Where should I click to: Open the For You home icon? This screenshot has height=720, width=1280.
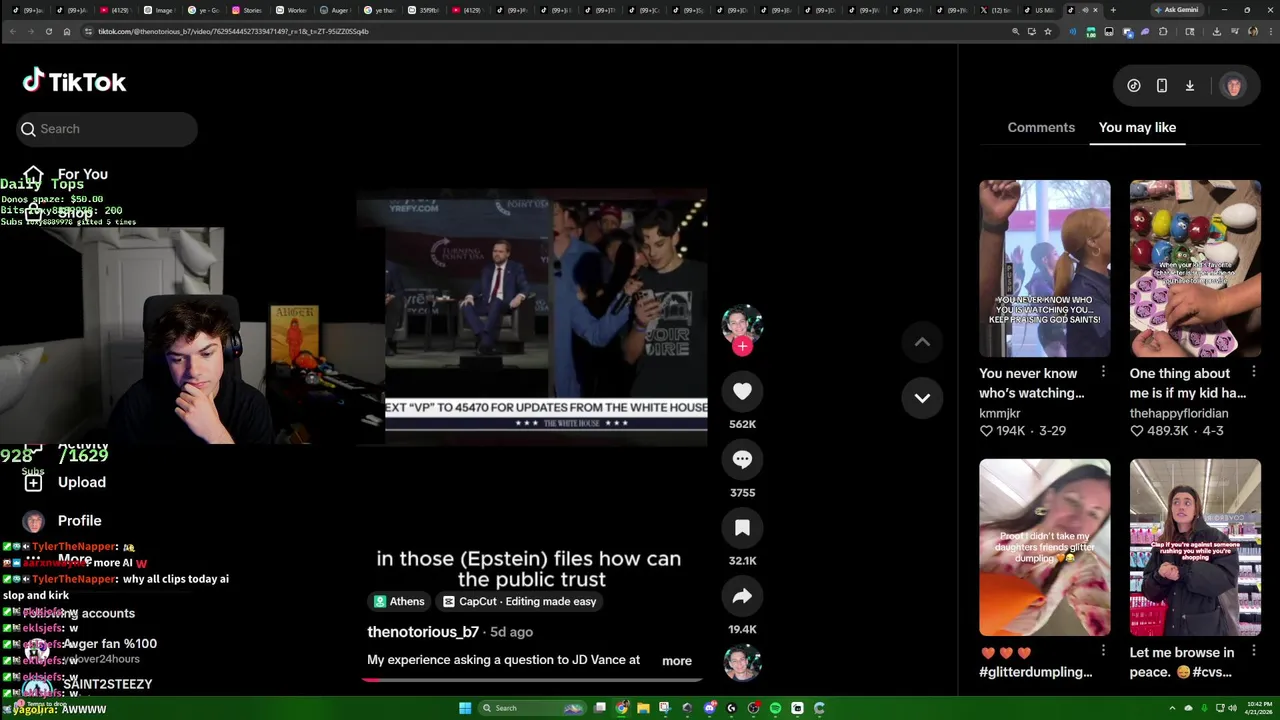tap(33, 174)
